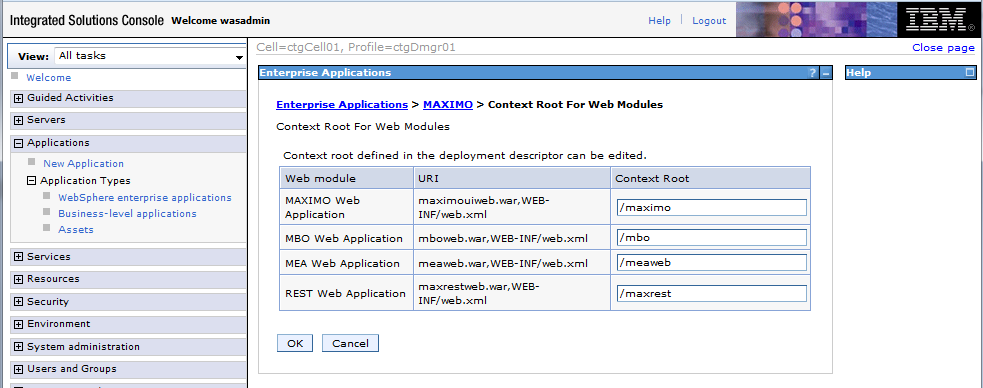Screen dimensions: 983x388
Task: Select maximouiweb.war URI cell
Action: coord(512,207)
